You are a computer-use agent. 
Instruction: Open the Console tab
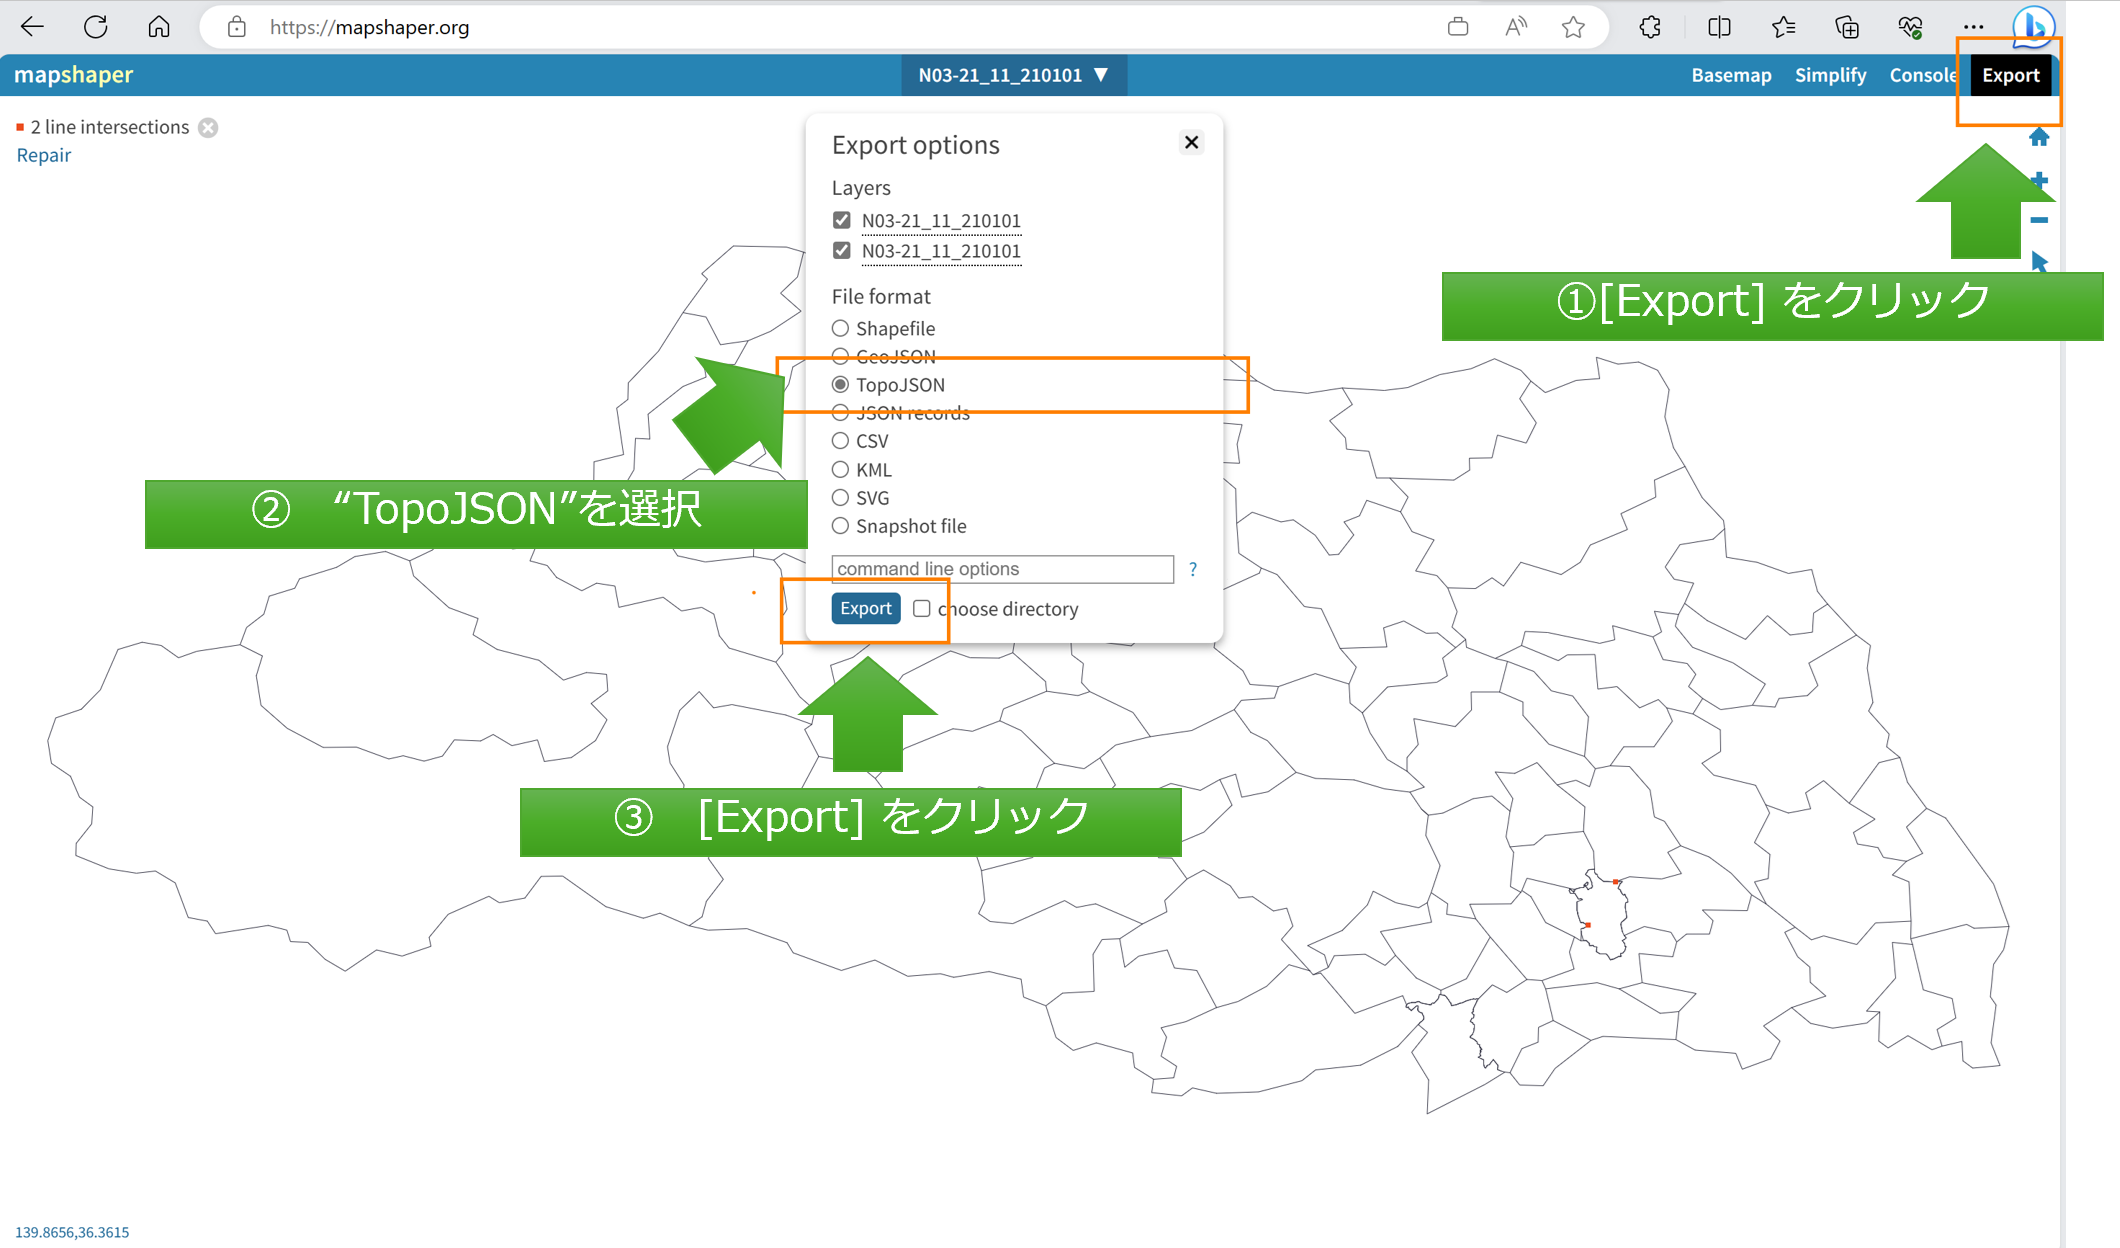(x=1921, y=75)
